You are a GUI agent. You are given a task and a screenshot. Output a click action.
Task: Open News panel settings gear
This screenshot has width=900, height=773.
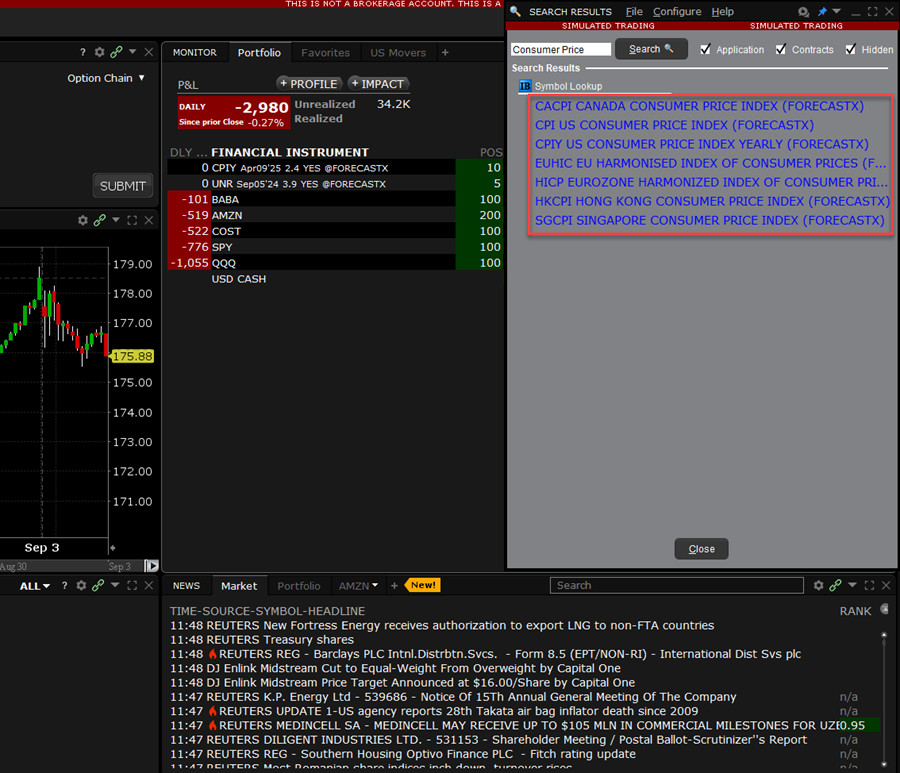click(x=818, y=585)
